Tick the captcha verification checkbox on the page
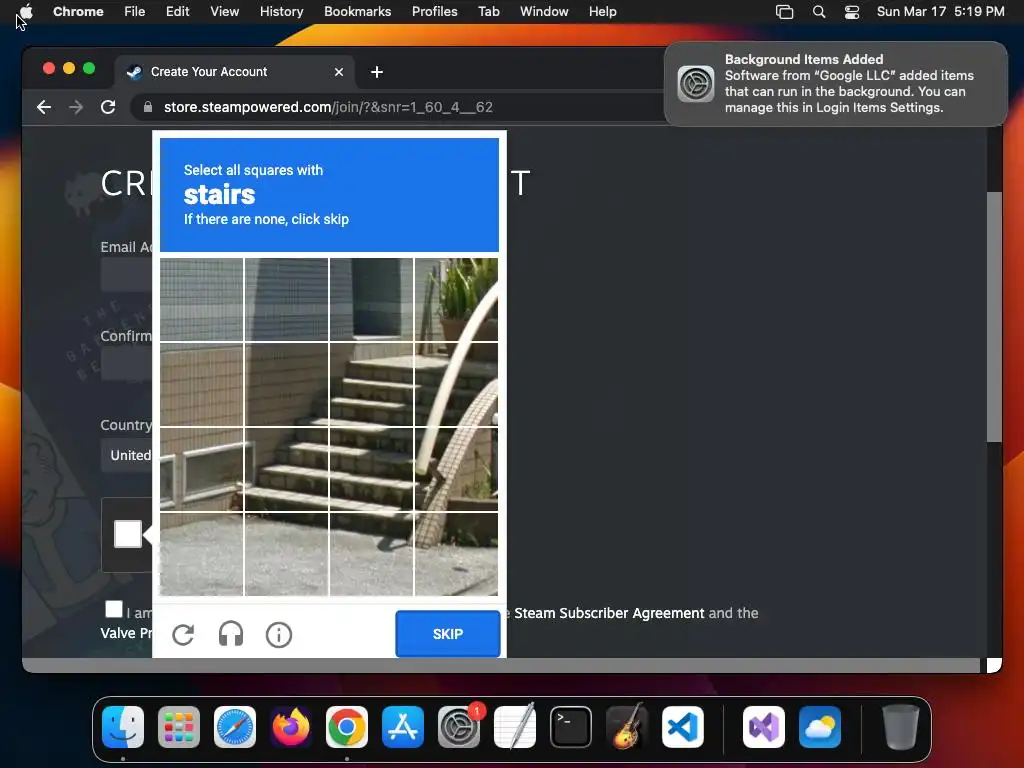Viewport: 1024px width, 768px height. pyautogui.click(x=127, y=534)
